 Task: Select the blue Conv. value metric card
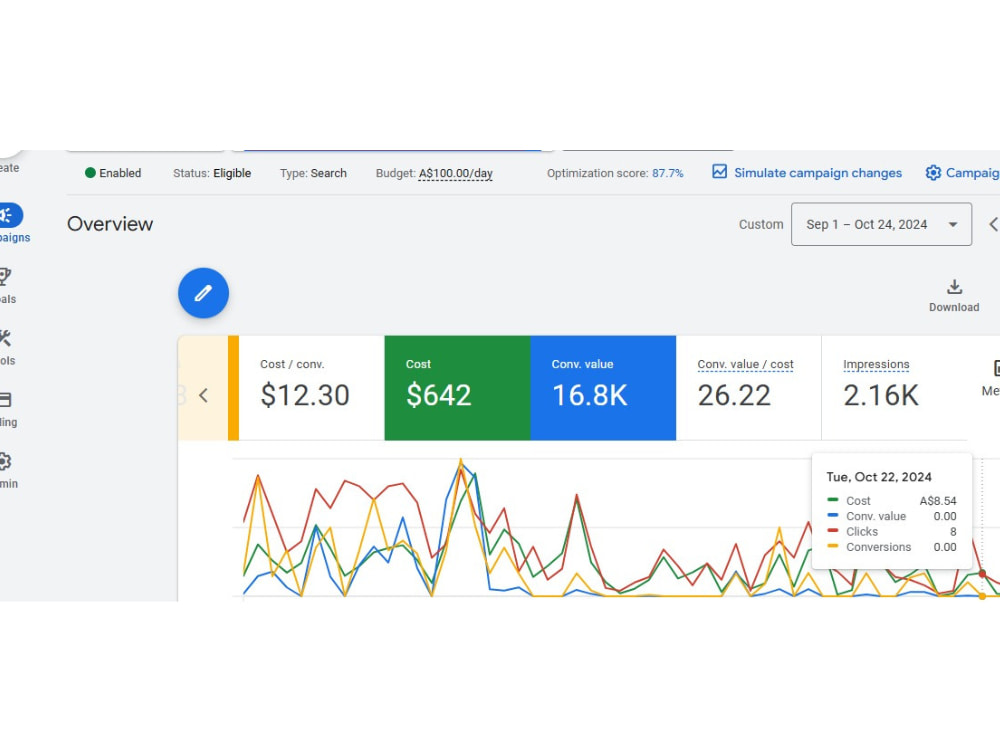pyautogui.click(x=603, y=388)
